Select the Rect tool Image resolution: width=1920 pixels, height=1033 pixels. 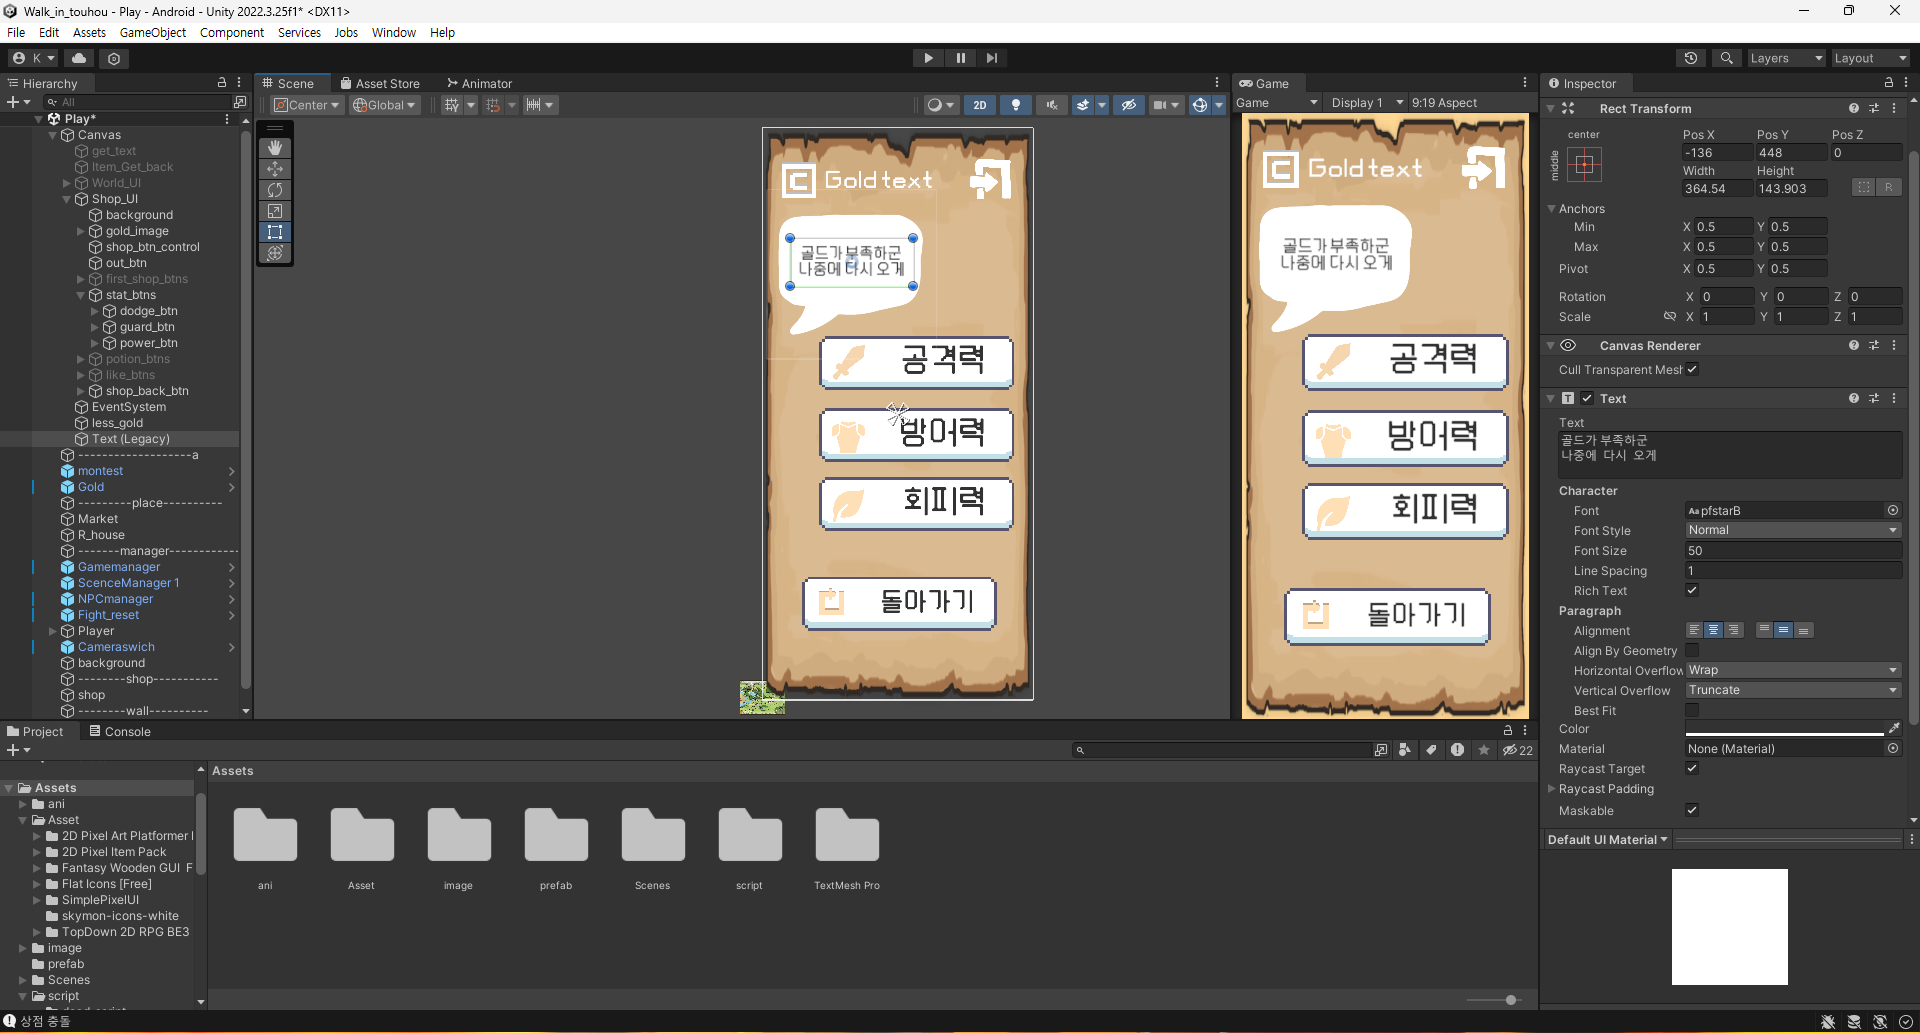tap(275, 232)
